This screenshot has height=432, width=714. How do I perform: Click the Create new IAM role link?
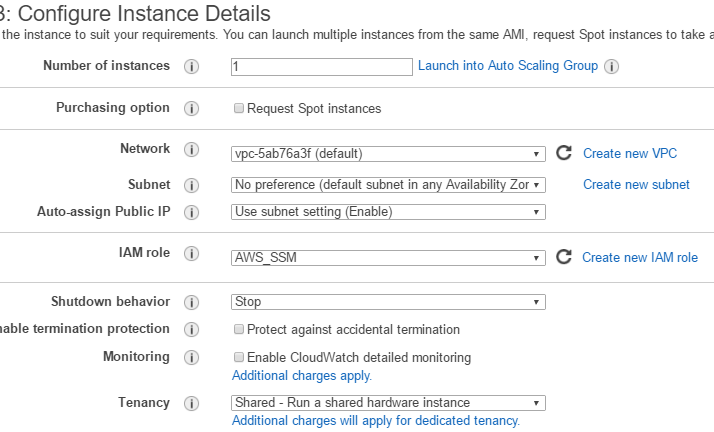click(639, 257)
